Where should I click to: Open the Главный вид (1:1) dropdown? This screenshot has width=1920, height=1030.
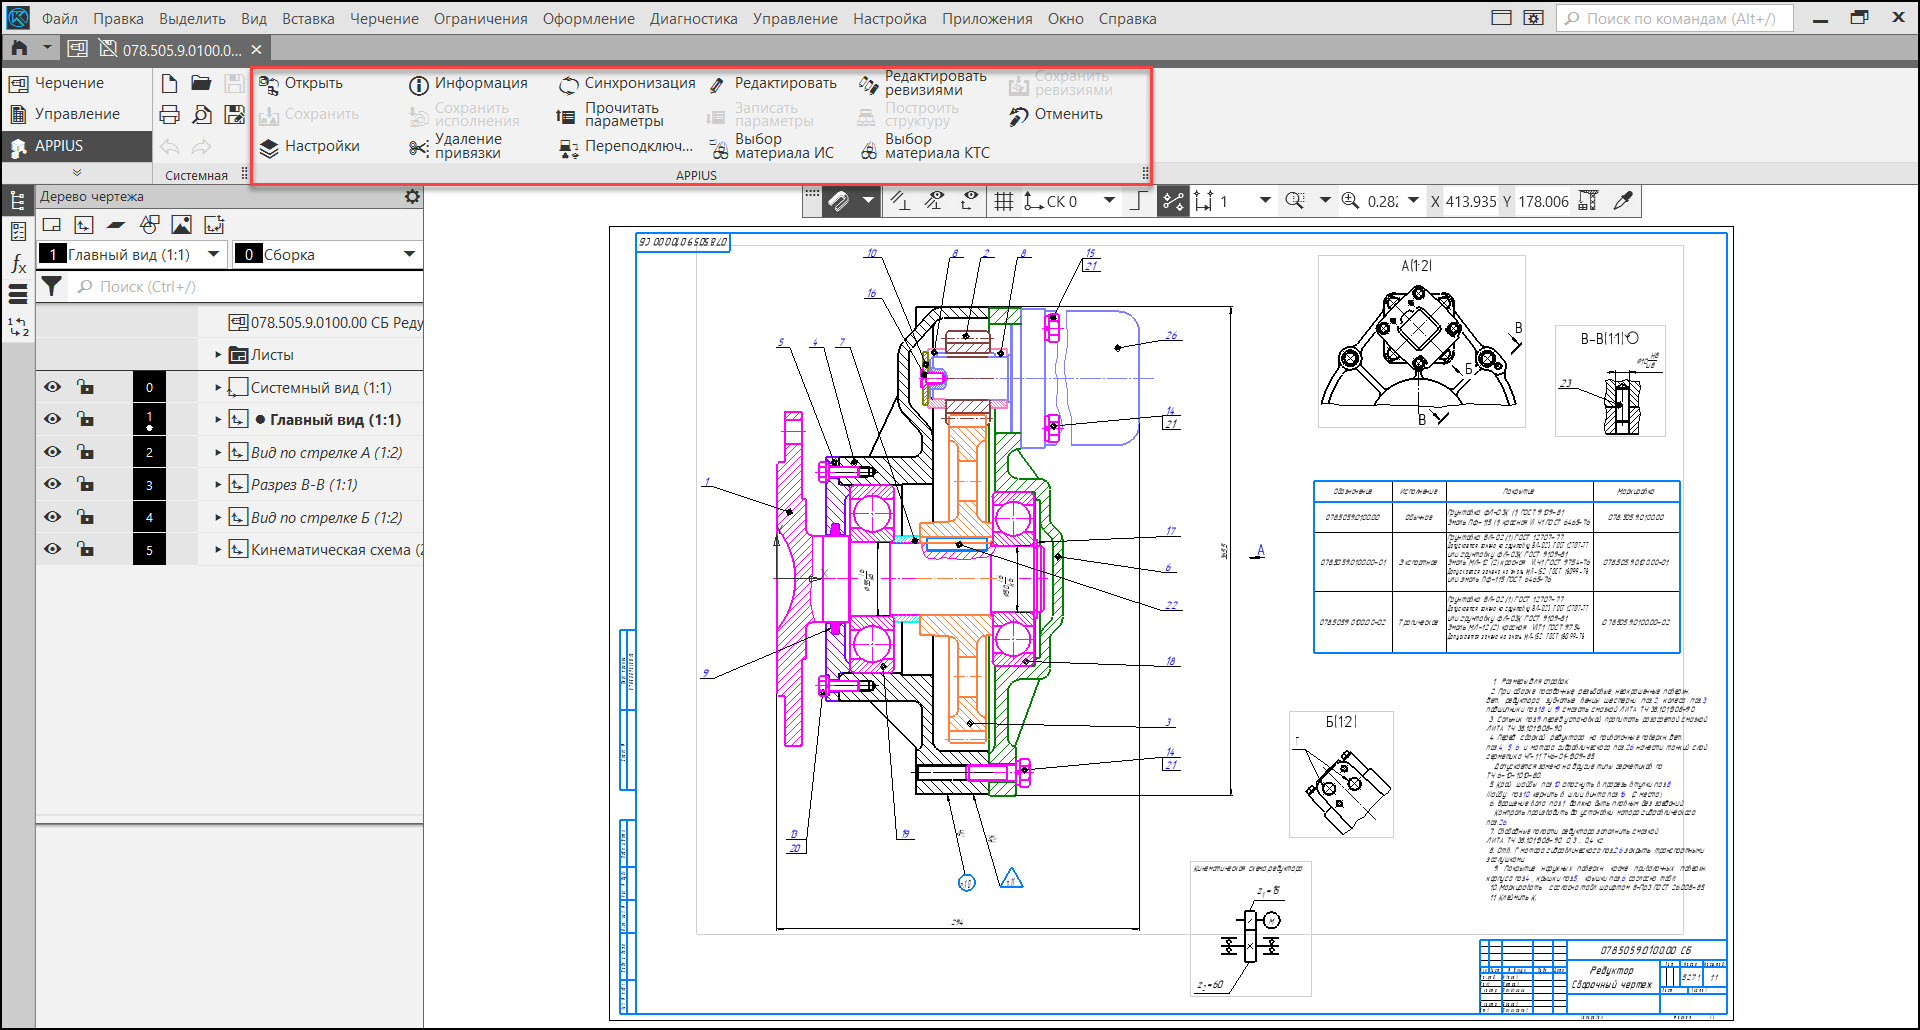[213, 255]
